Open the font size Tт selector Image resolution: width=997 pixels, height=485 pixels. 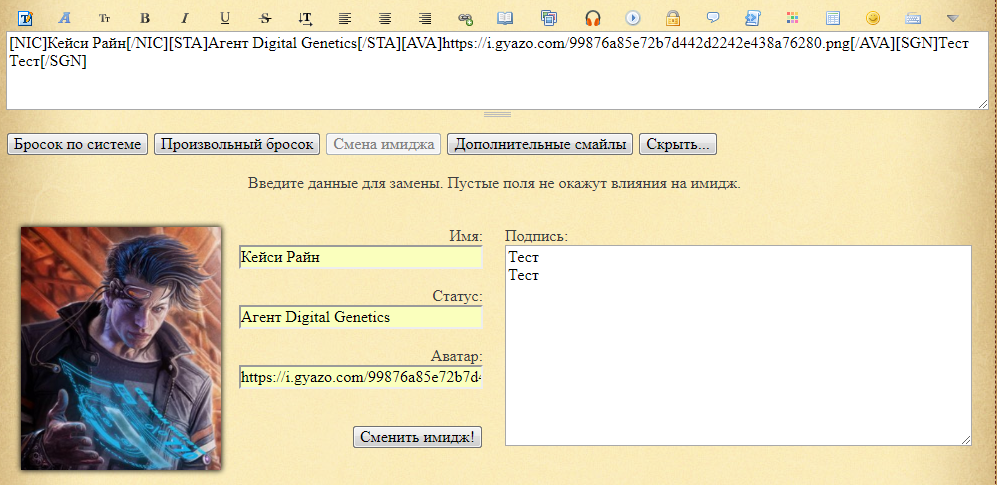pos(105,18)
